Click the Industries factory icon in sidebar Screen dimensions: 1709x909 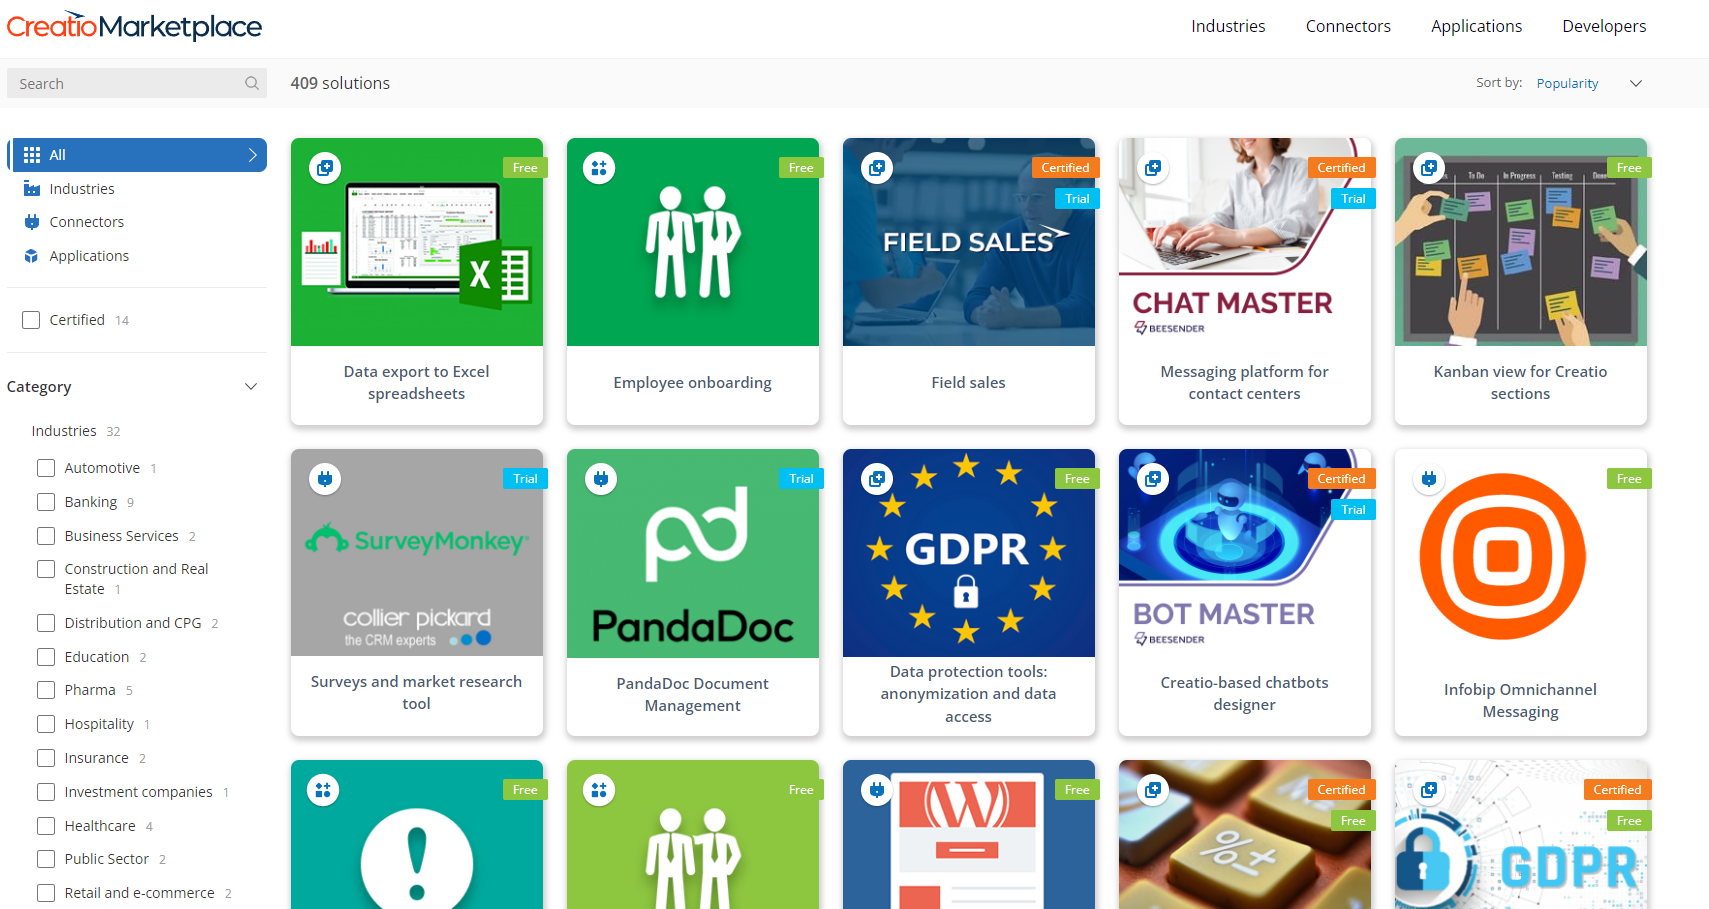tap(32, 189)
